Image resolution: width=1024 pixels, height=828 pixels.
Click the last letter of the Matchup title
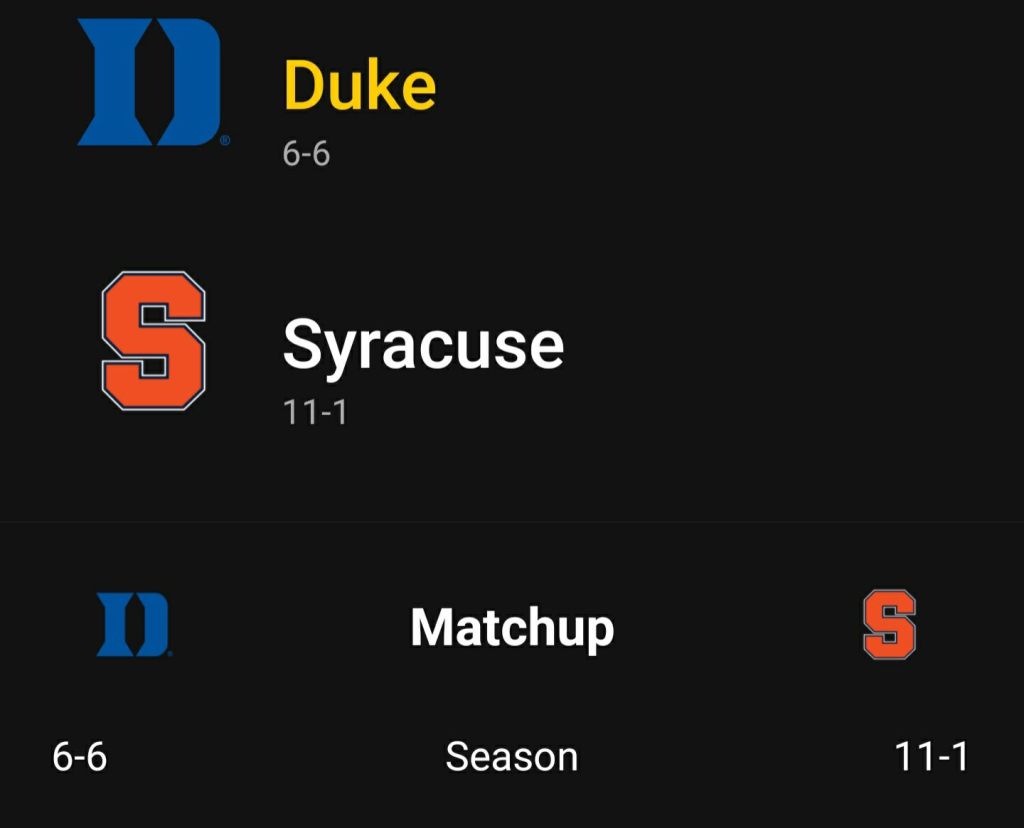point(596,632)
